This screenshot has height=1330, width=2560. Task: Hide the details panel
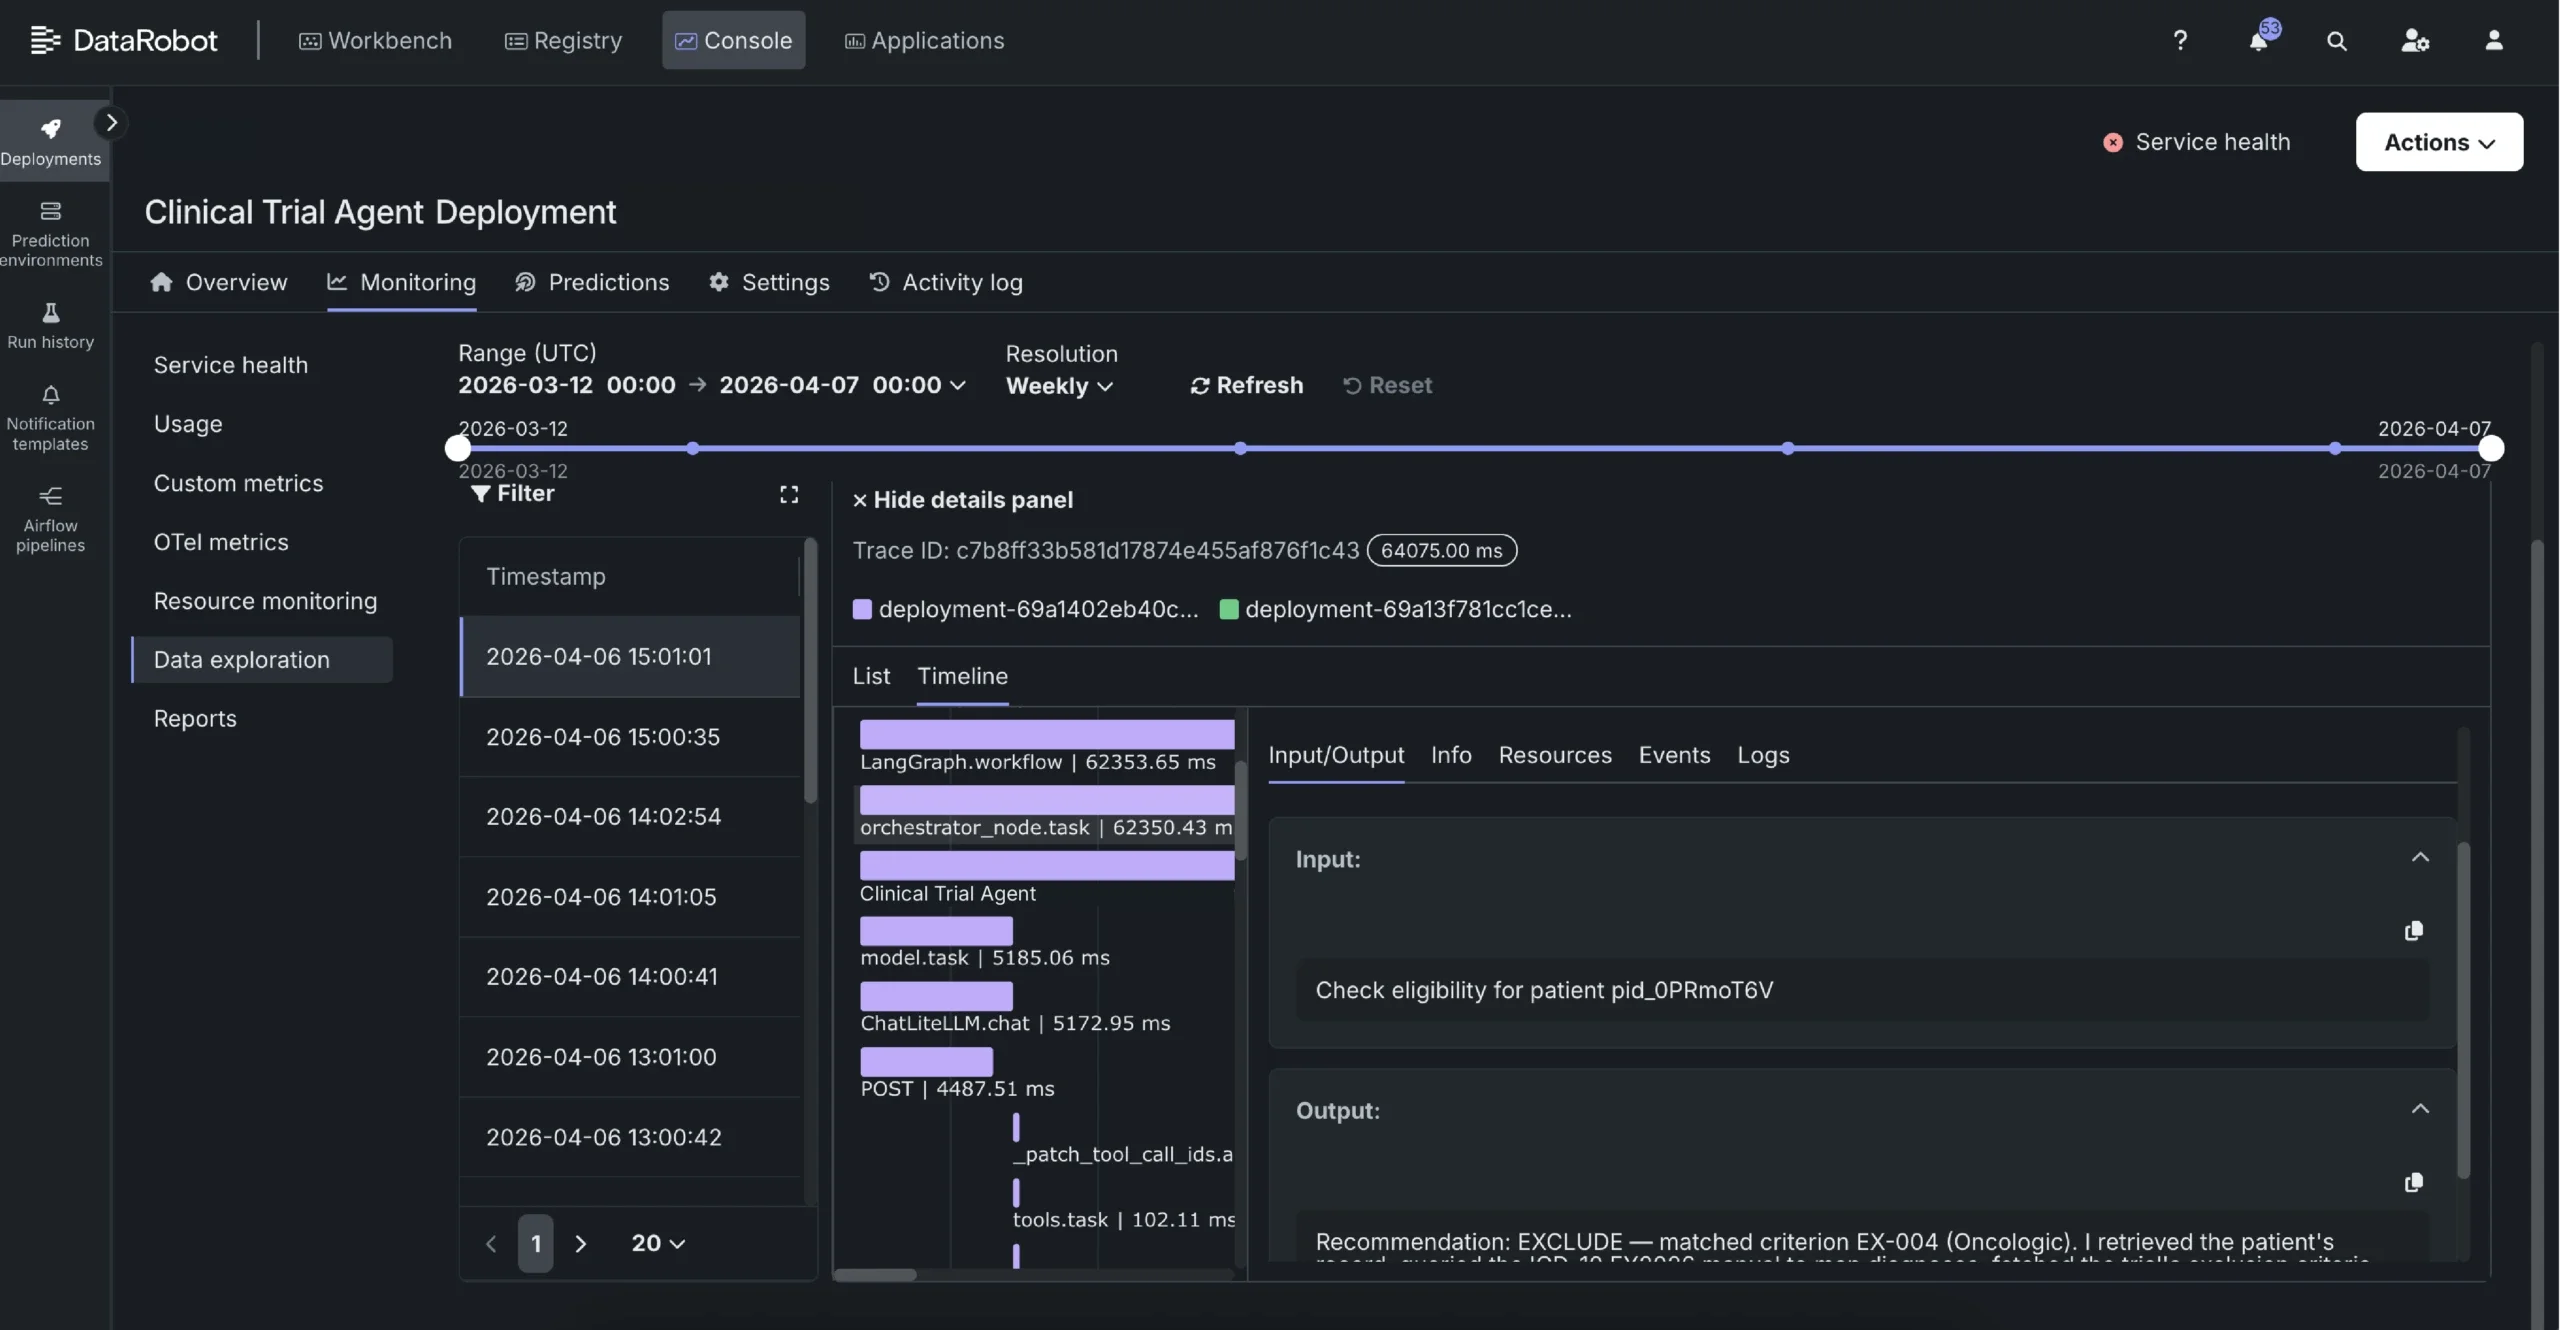(x=962, y=500)
